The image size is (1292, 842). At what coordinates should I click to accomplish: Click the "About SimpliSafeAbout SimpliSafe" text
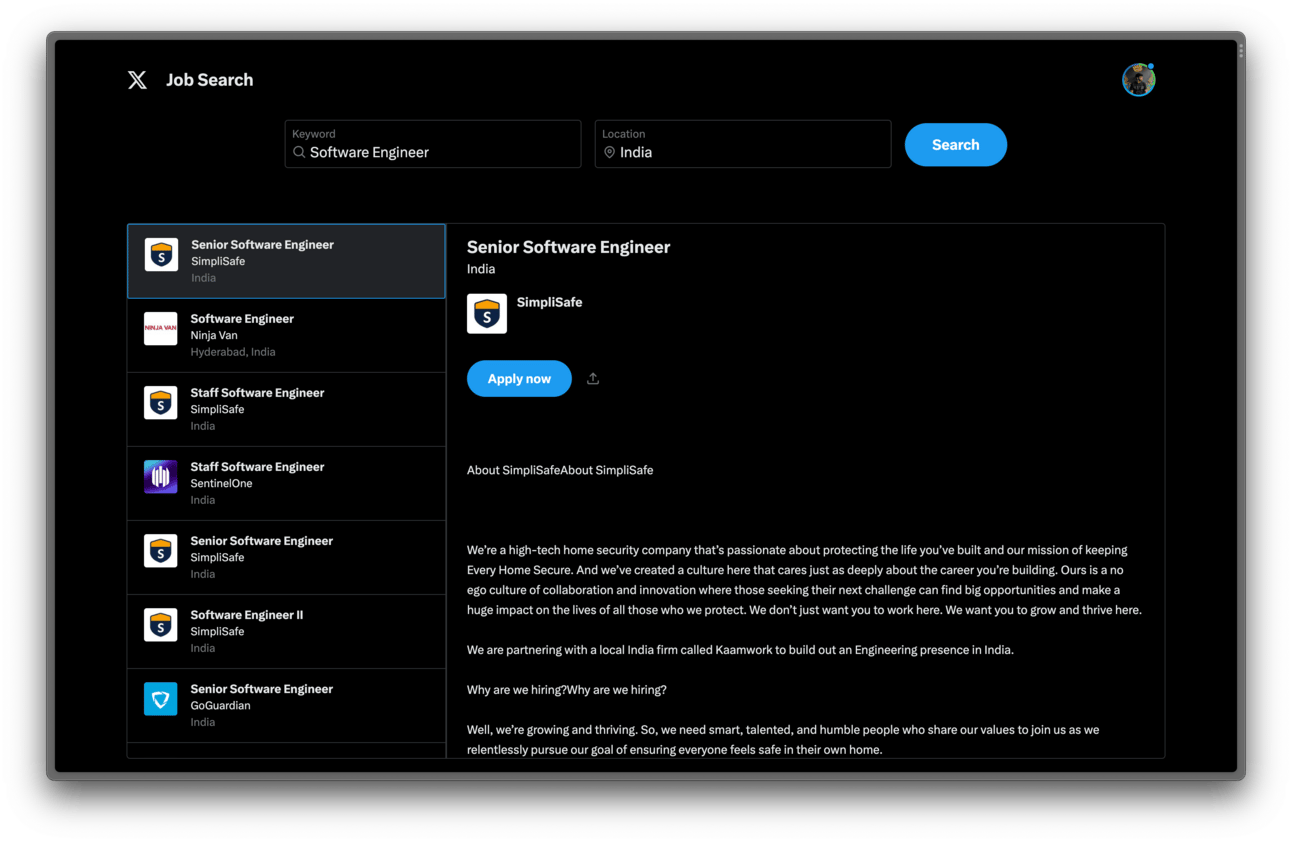(560, 470)
